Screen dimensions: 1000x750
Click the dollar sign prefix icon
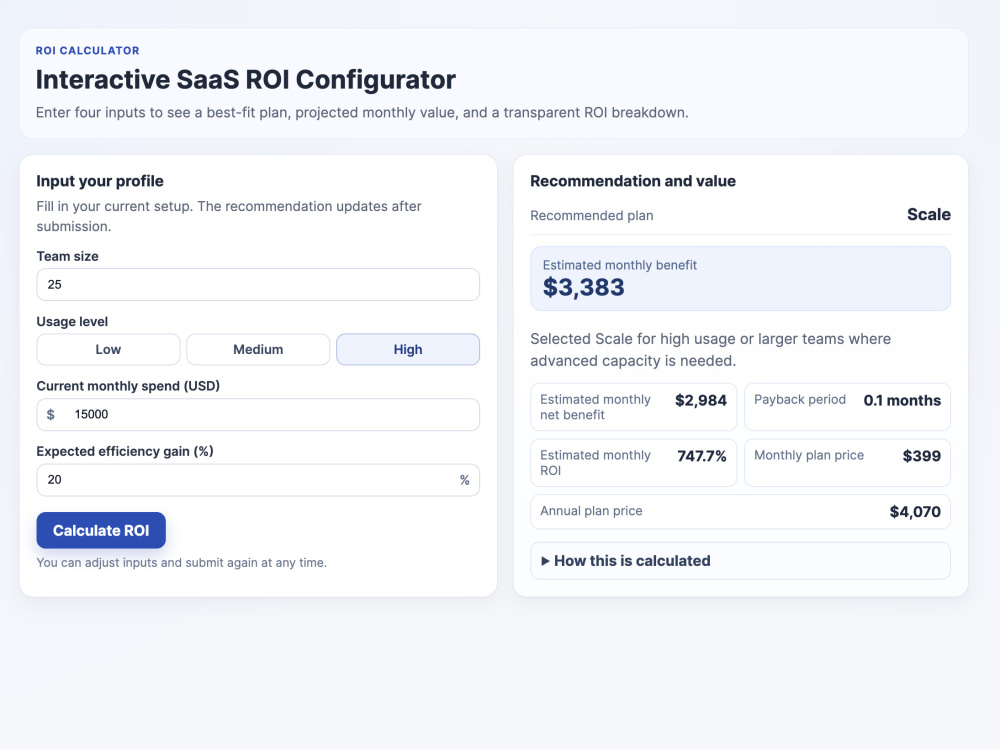pos(50,415)
